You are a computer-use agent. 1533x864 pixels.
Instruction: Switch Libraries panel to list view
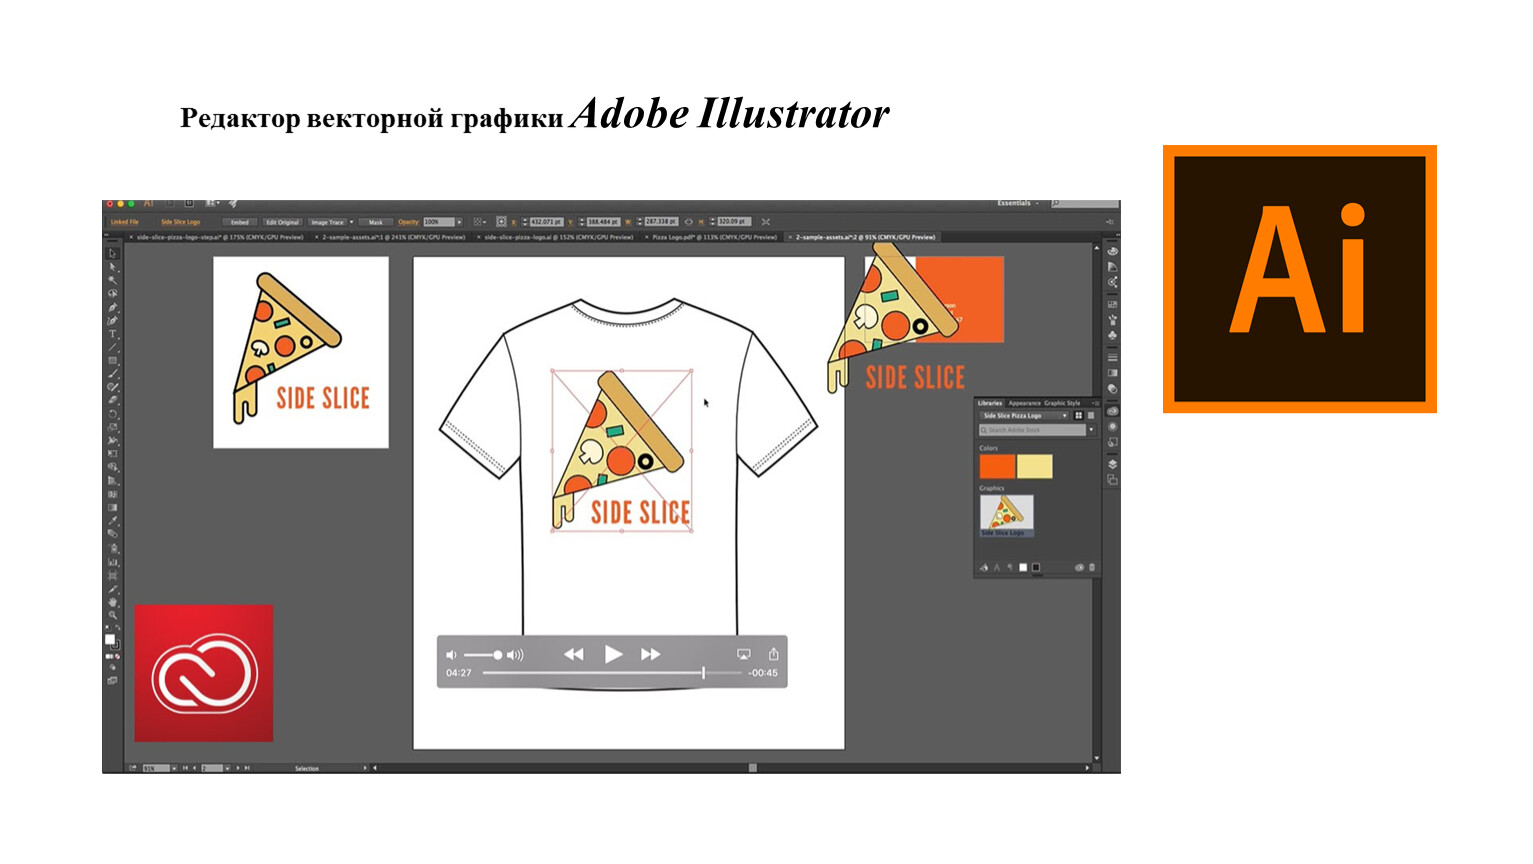[x=1091, y=416]
